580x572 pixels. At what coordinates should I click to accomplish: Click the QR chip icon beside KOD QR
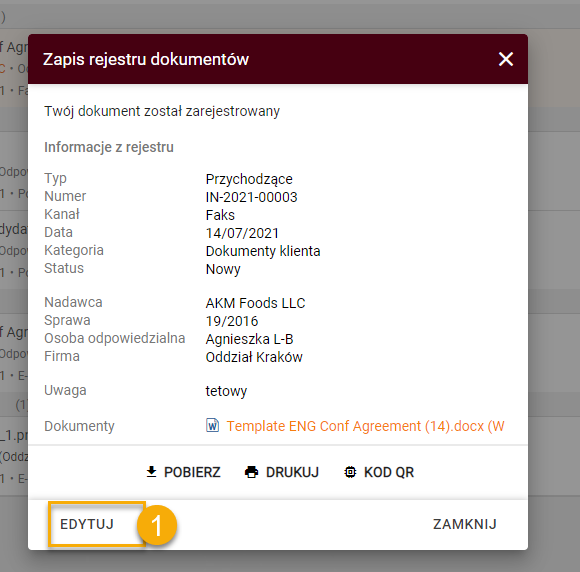(x=350, y=472)
